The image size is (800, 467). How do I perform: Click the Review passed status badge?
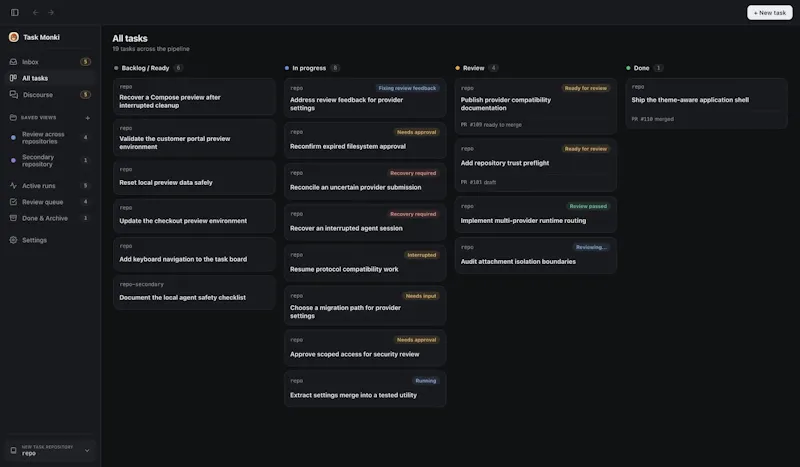pyautogui.click(x=588, y=206)
